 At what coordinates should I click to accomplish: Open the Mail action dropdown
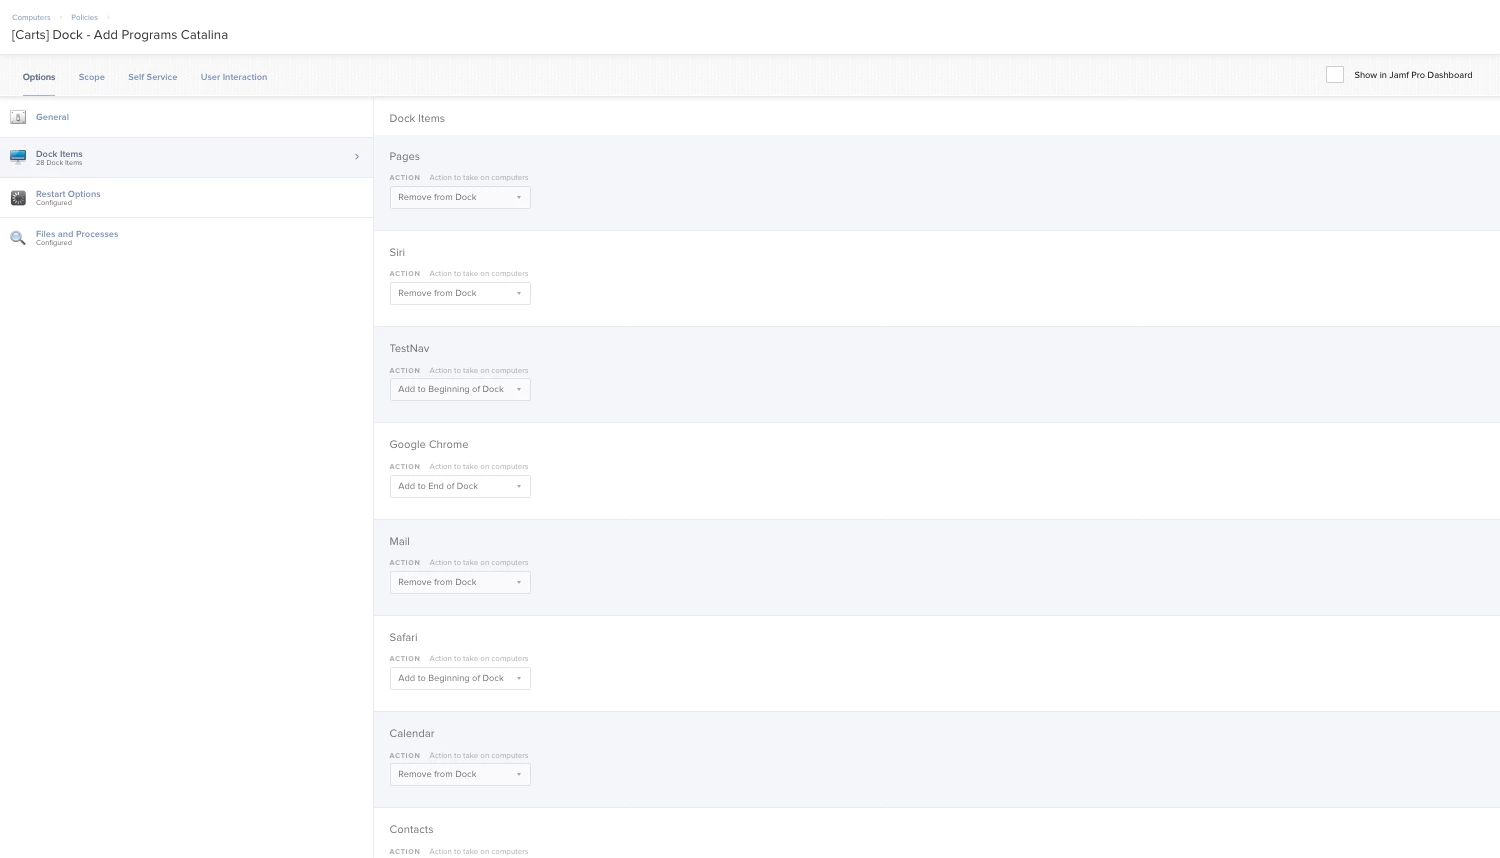coord(460,582)
